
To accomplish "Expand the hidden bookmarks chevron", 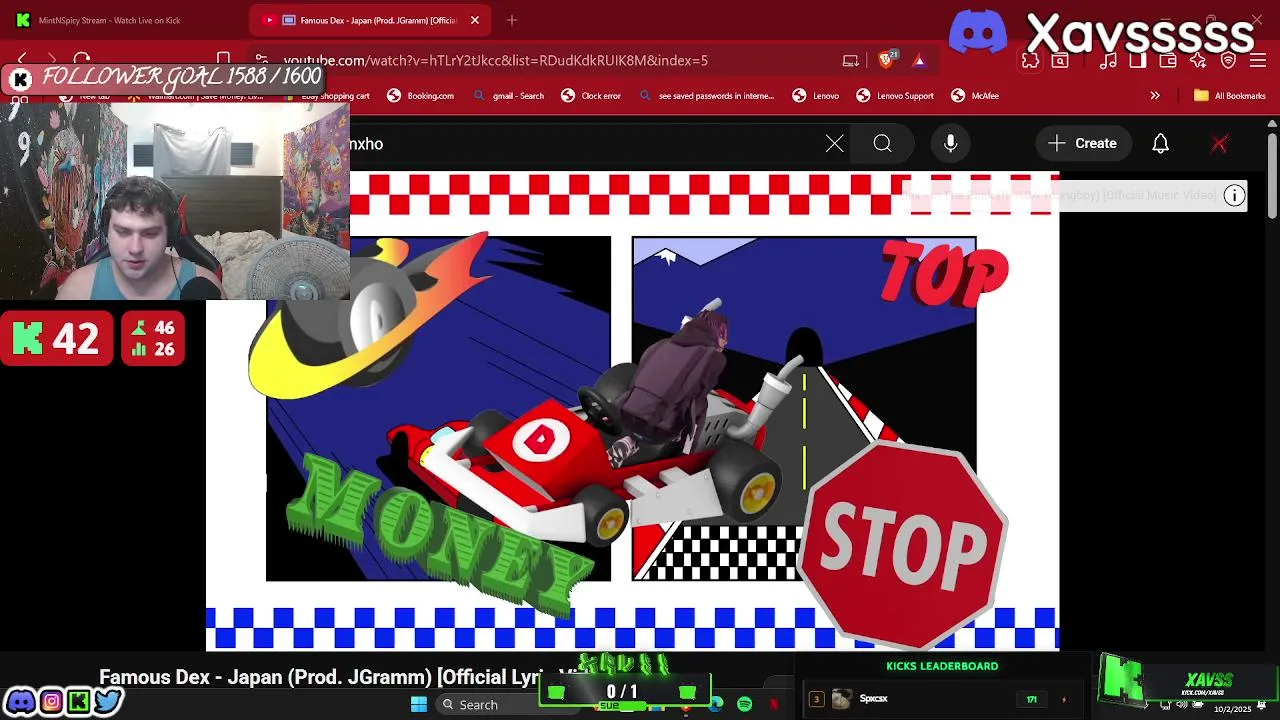I will tap(1155, 96).
